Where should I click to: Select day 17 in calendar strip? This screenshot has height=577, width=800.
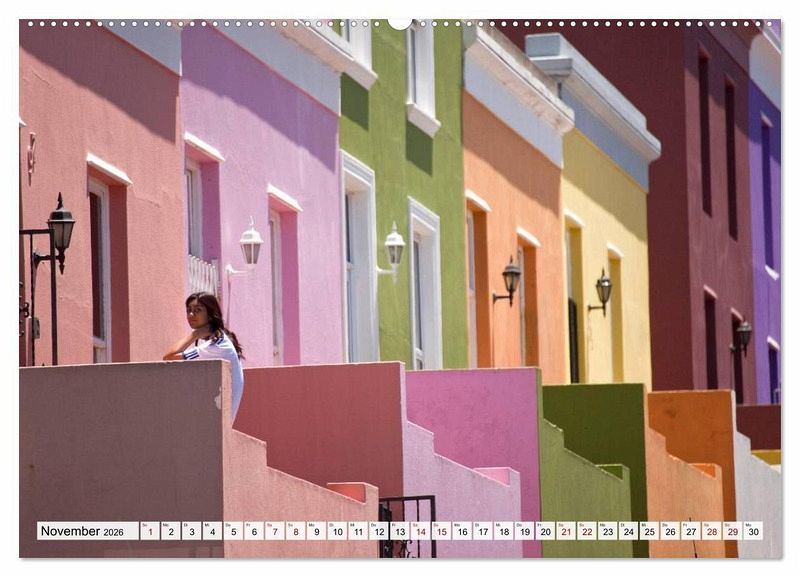(x=483, y=531)
